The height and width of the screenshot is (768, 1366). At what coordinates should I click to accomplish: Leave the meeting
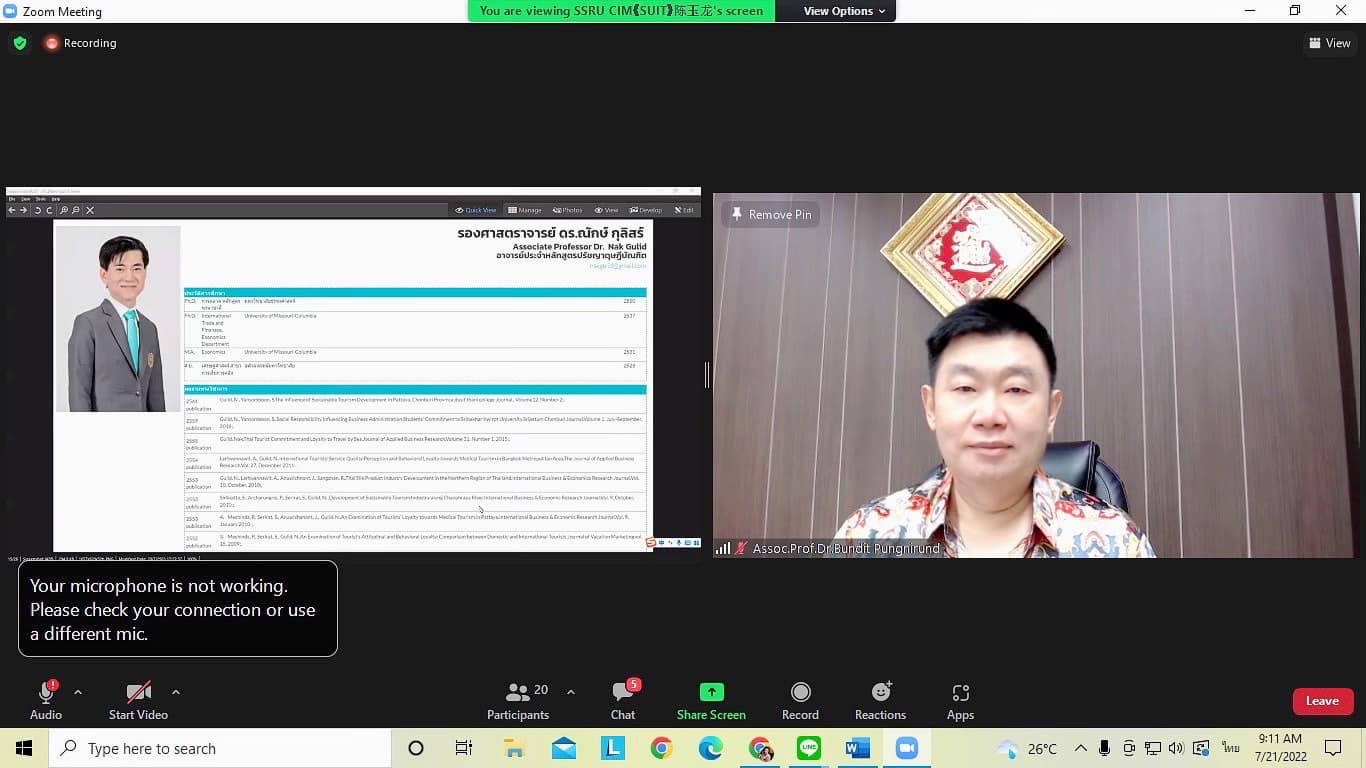click(x=1322, y=701)
